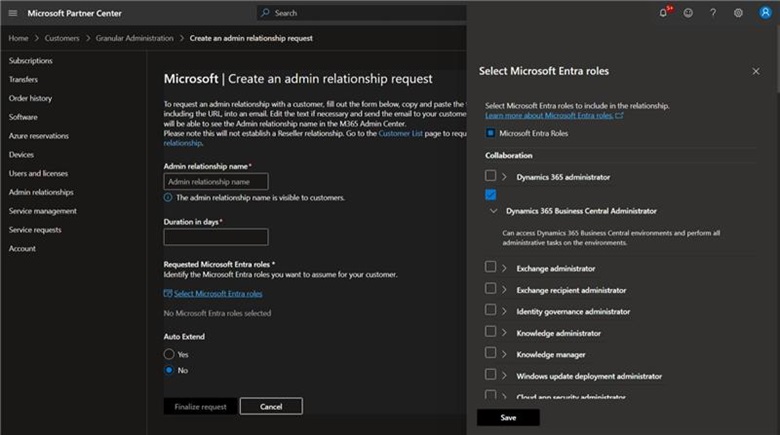The height and width of the screenshot is (435, 780).
Task: Check the Exchange recipient administrator checkbox
Action: (x=490, y=288)
